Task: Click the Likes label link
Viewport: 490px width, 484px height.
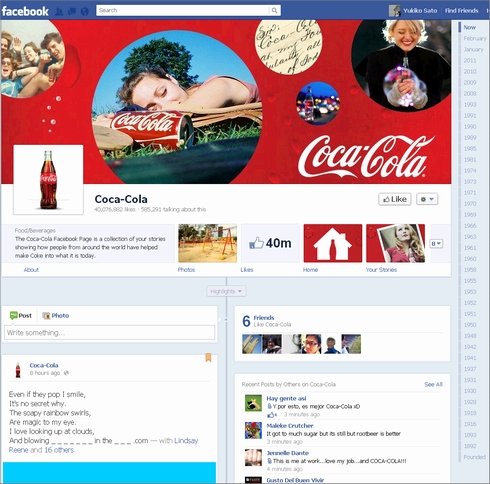Action: (247, 270)
